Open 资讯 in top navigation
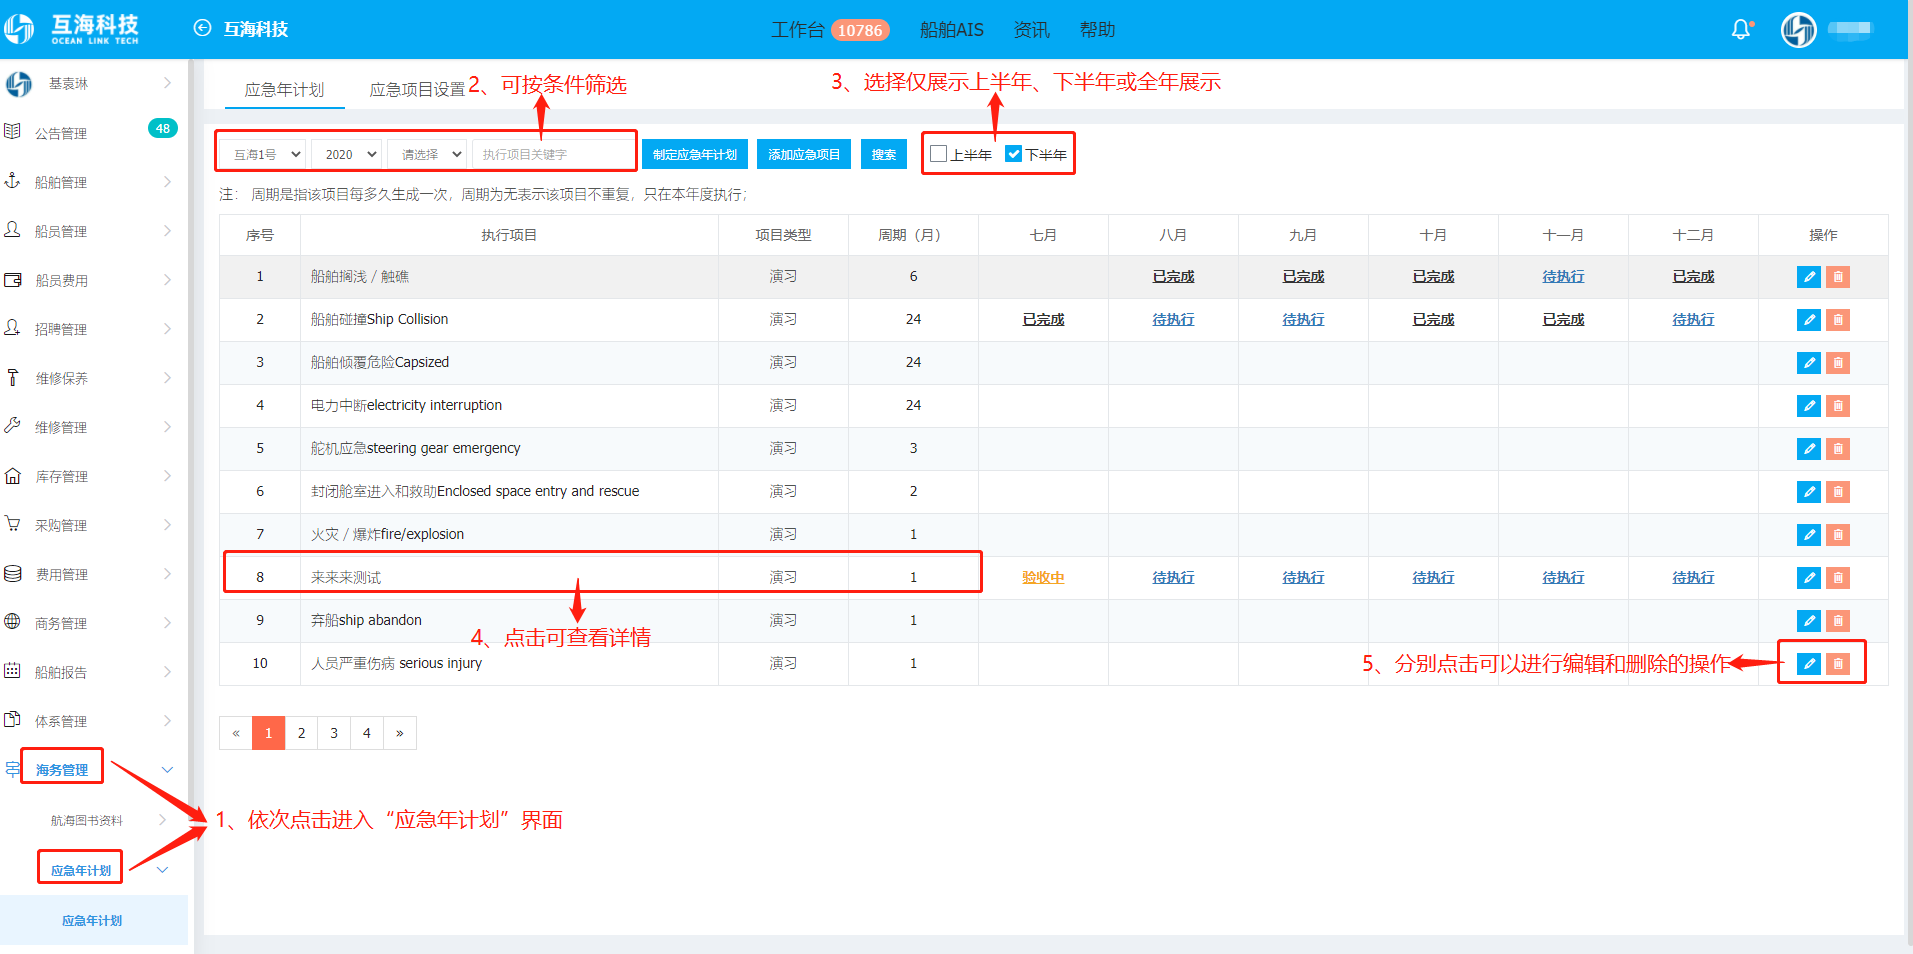The image size is (1913, 954). tap(1031, 30)
